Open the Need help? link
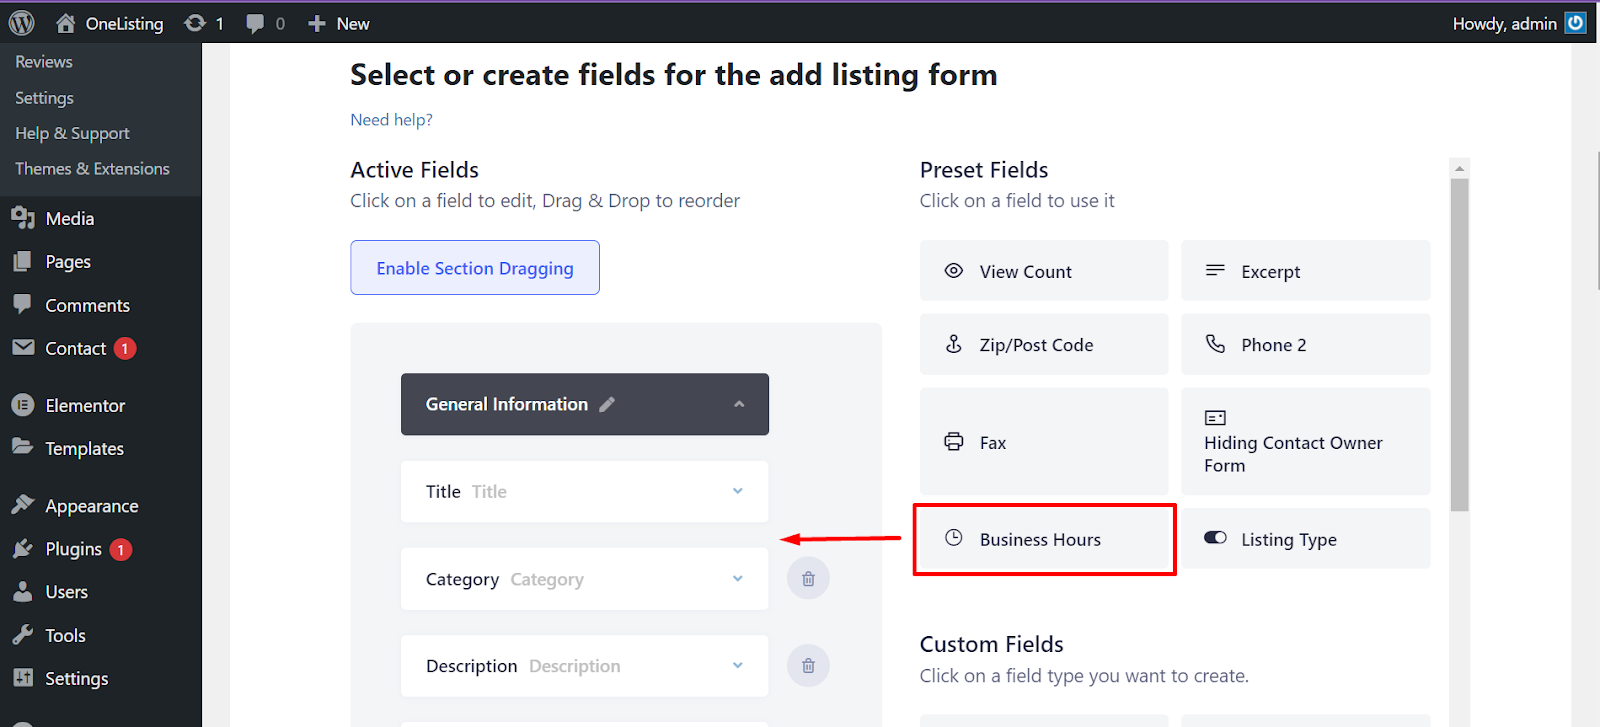Viewport: 1600px width, 727px height. (x=391, y=120)
